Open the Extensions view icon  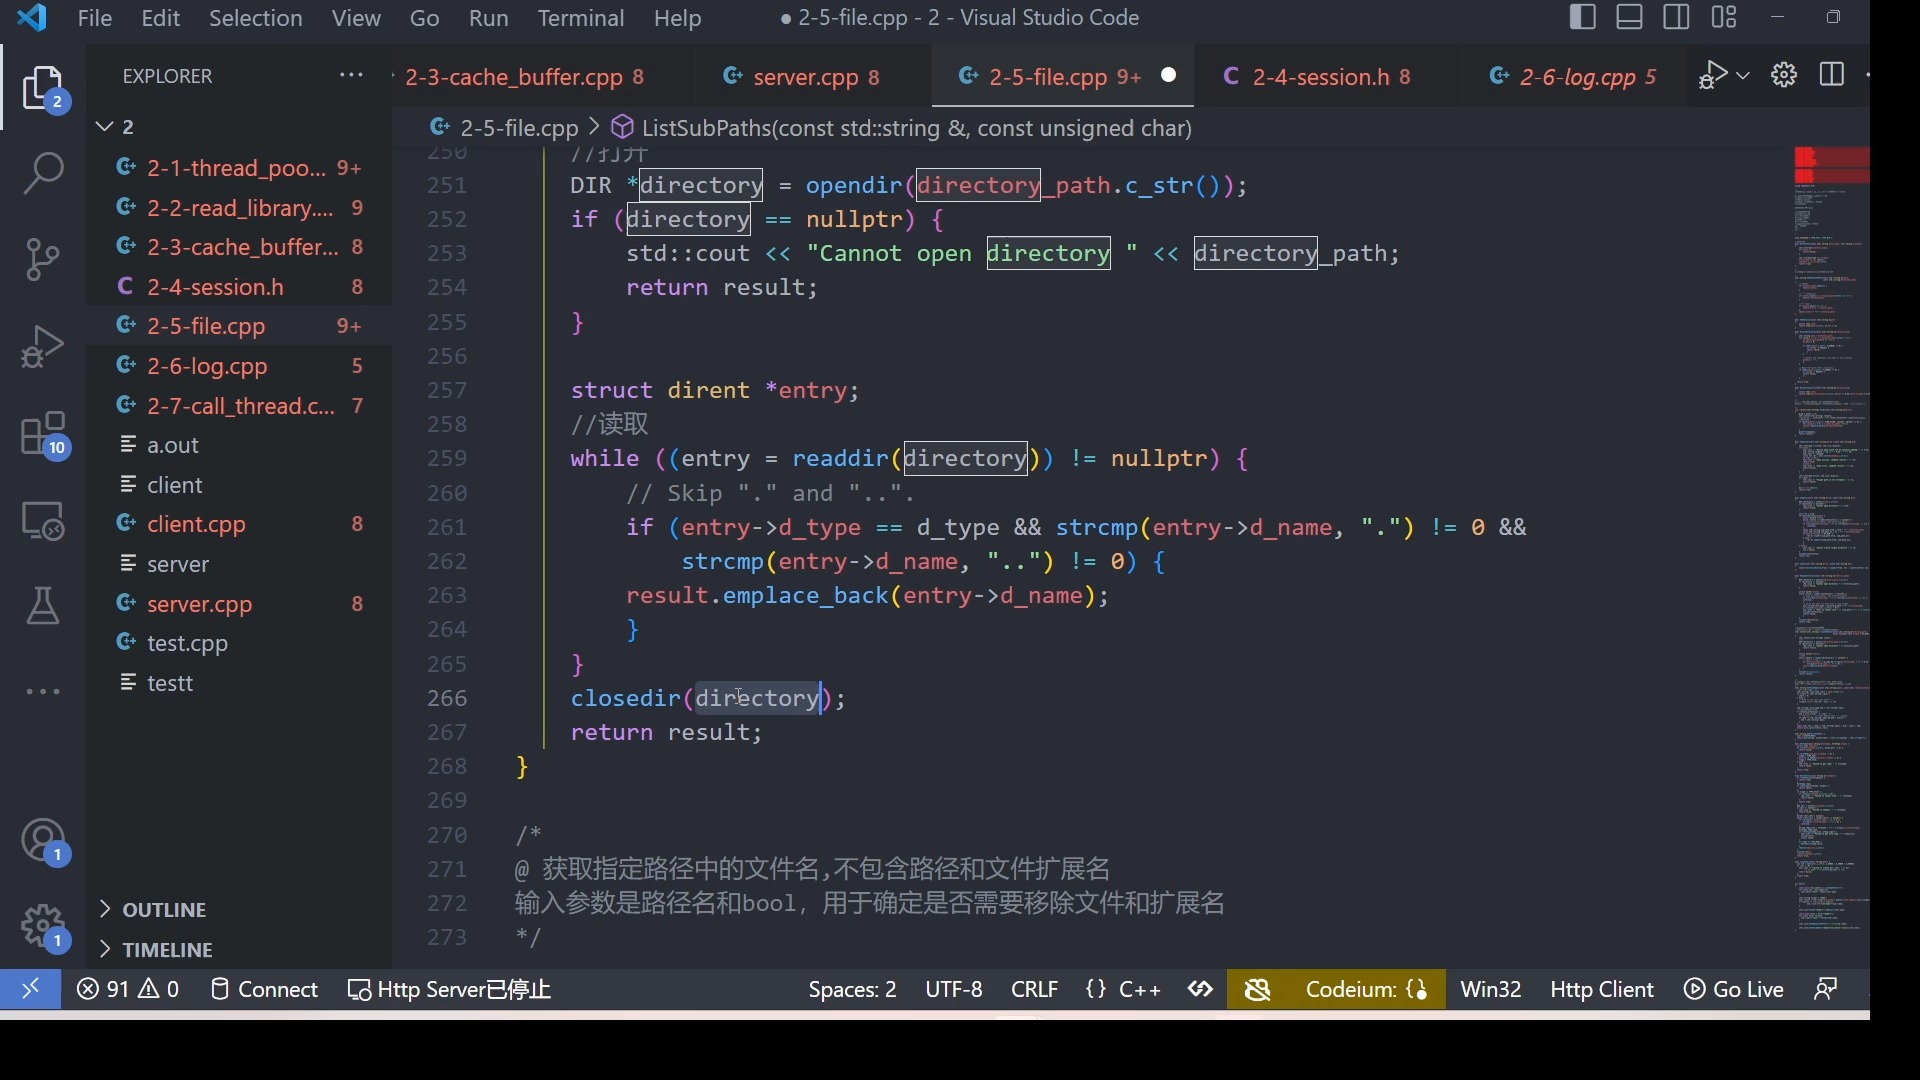coord(44,435)
